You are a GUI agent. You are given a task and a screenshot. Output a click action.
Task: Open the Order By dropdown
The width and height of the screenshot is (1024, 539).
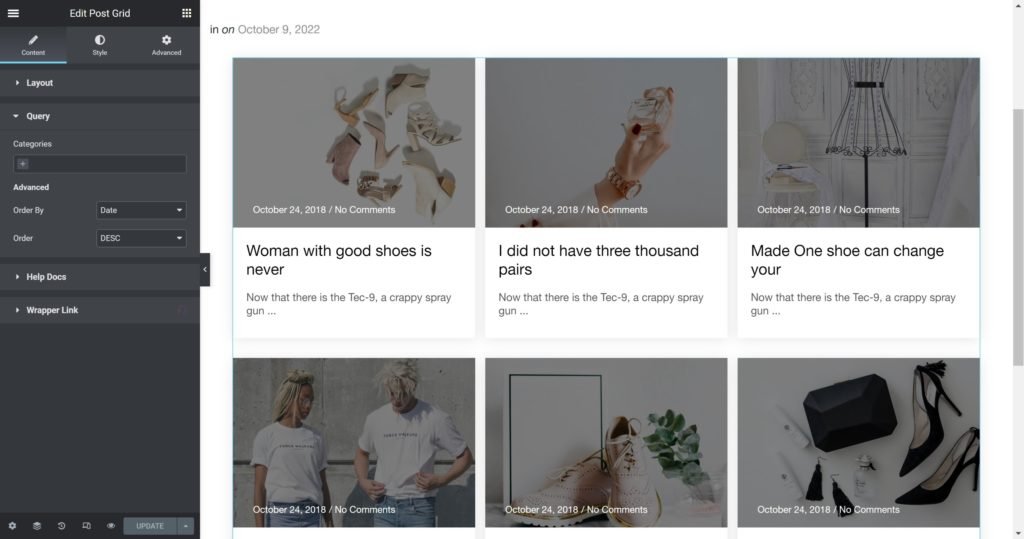point(141,210)
